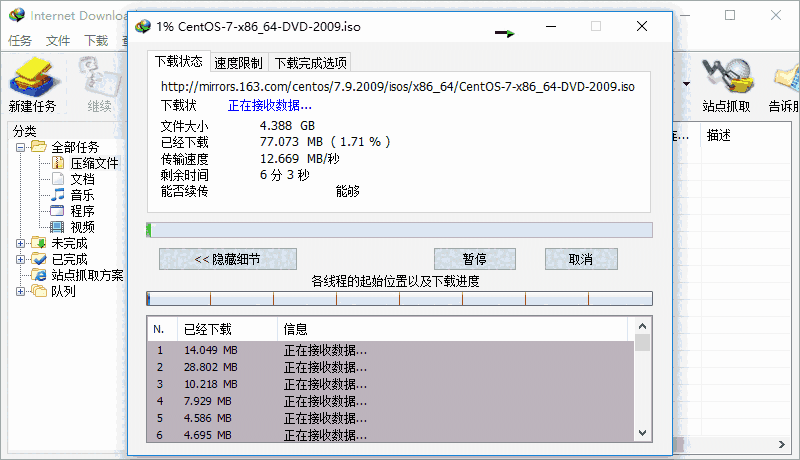Click the 信息 column header in thread list

coord(453,329)
